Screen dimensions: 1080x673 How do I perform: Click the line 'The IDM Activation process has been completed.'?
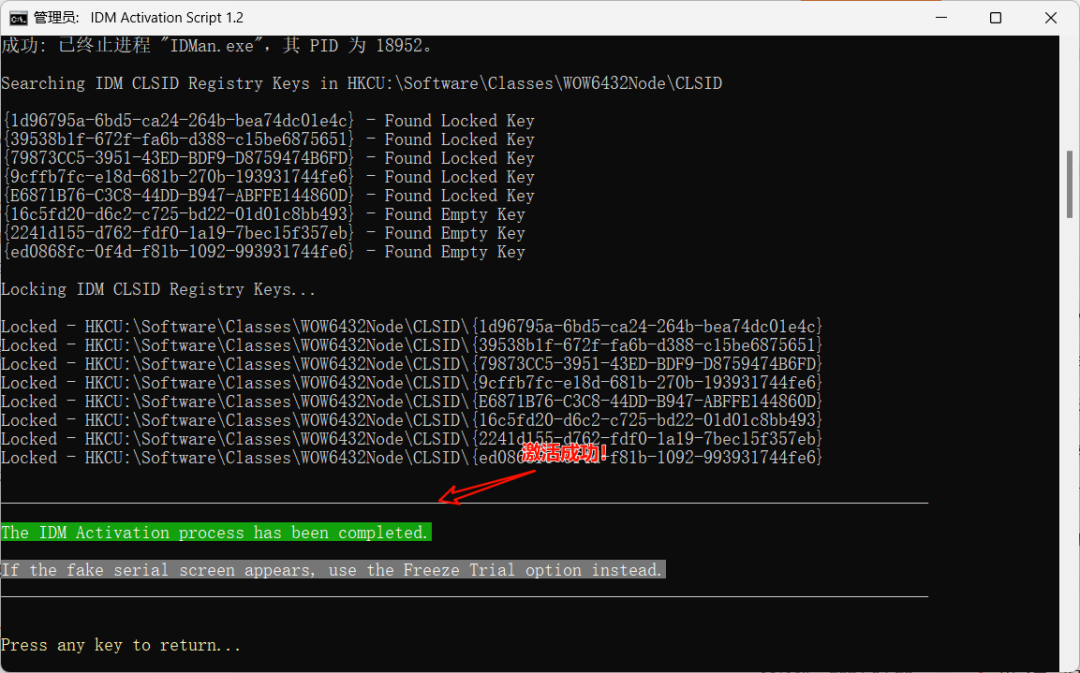click(x=216, y=532)
